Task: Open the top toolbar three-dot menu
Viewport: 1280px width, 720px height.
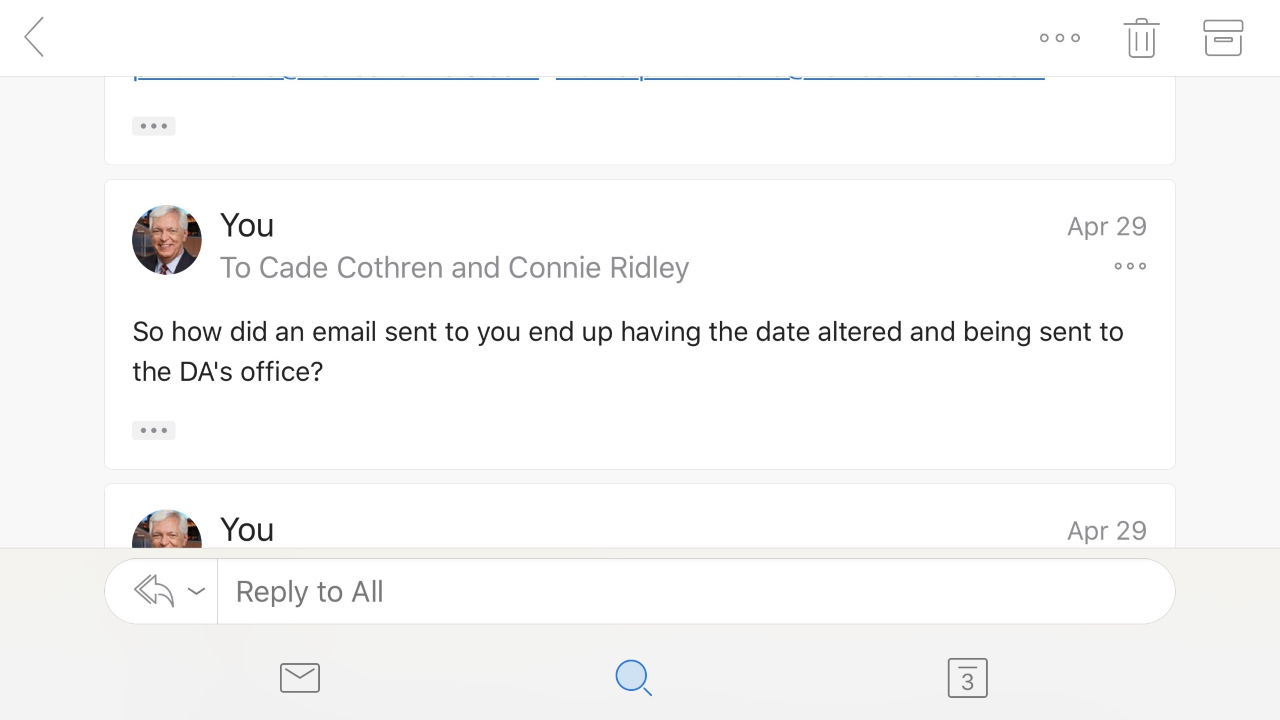Action: (x=1060, y=38)
